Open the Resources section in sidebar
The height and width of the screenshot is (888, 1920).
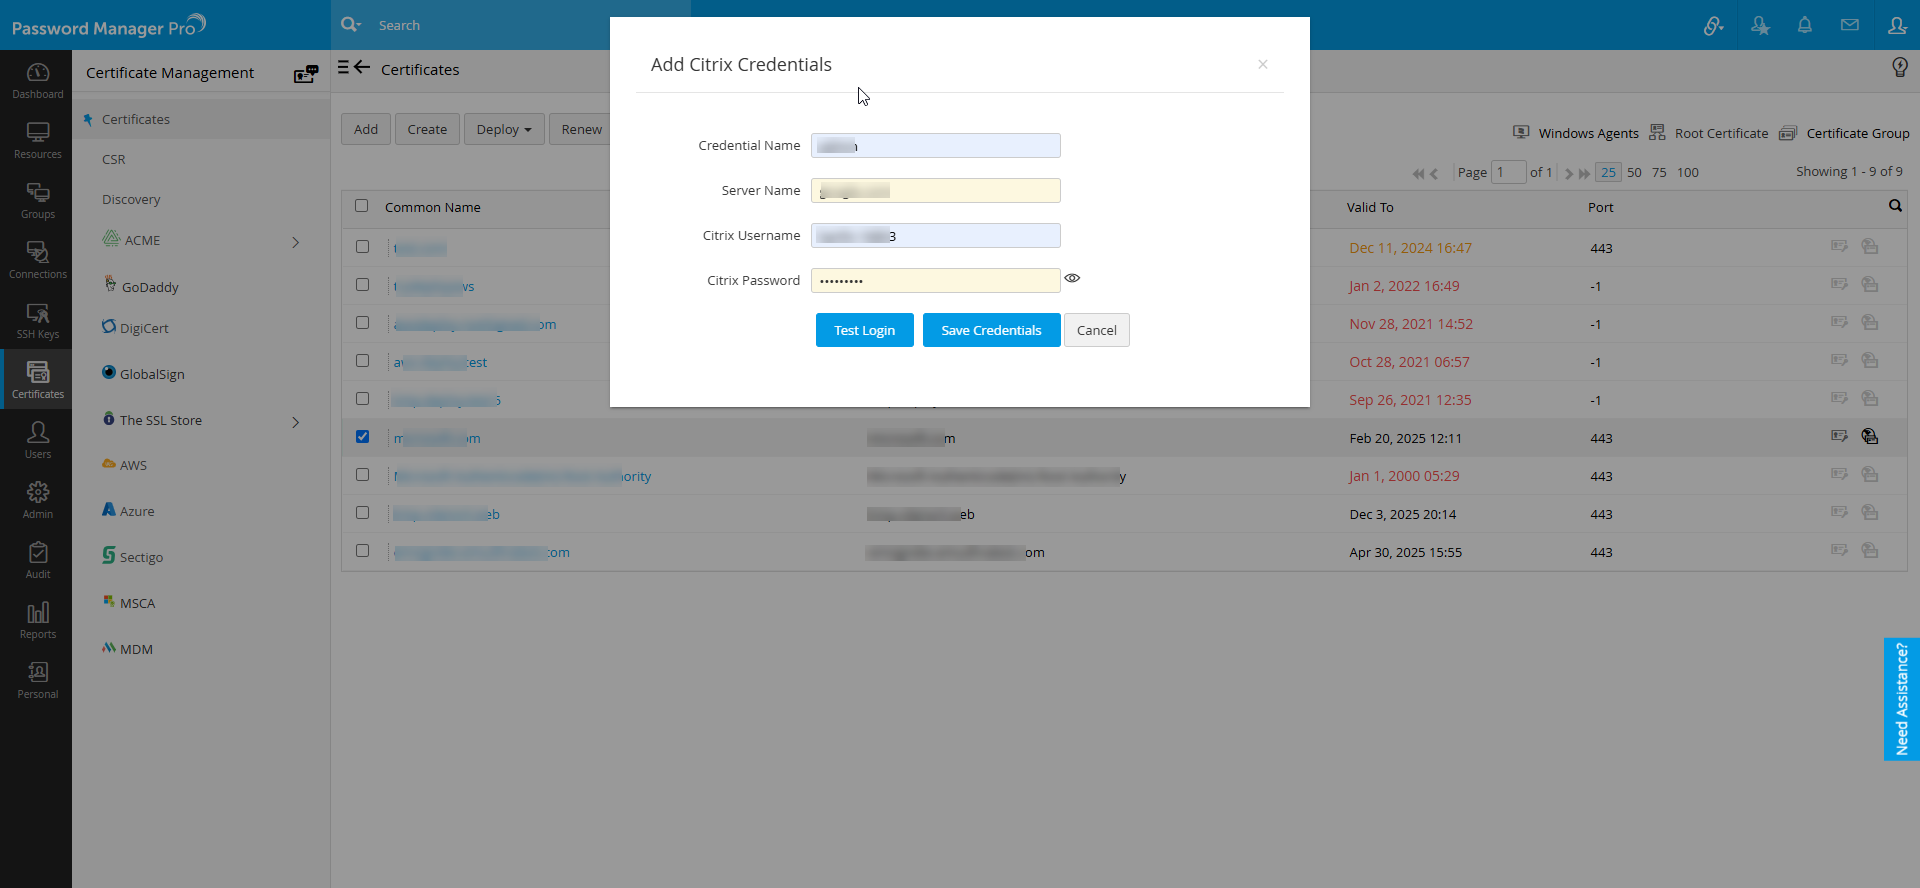pos(37,140)
